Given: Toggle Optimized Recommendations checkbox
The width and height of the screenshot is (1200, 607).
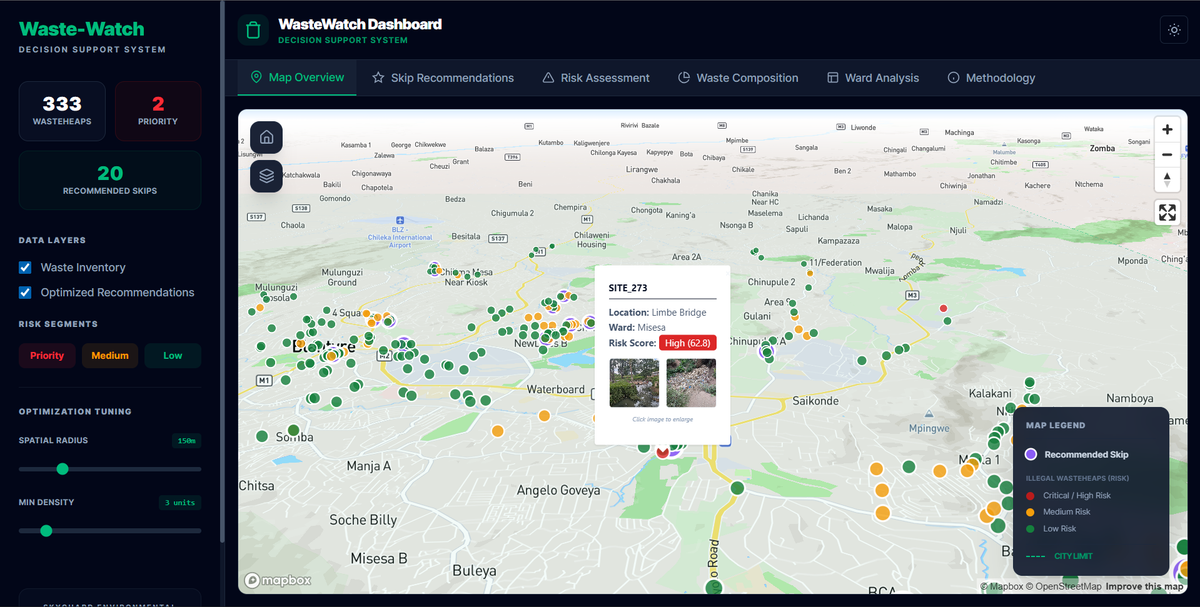Looking at the screenshot, I should [x=25, y=292].
